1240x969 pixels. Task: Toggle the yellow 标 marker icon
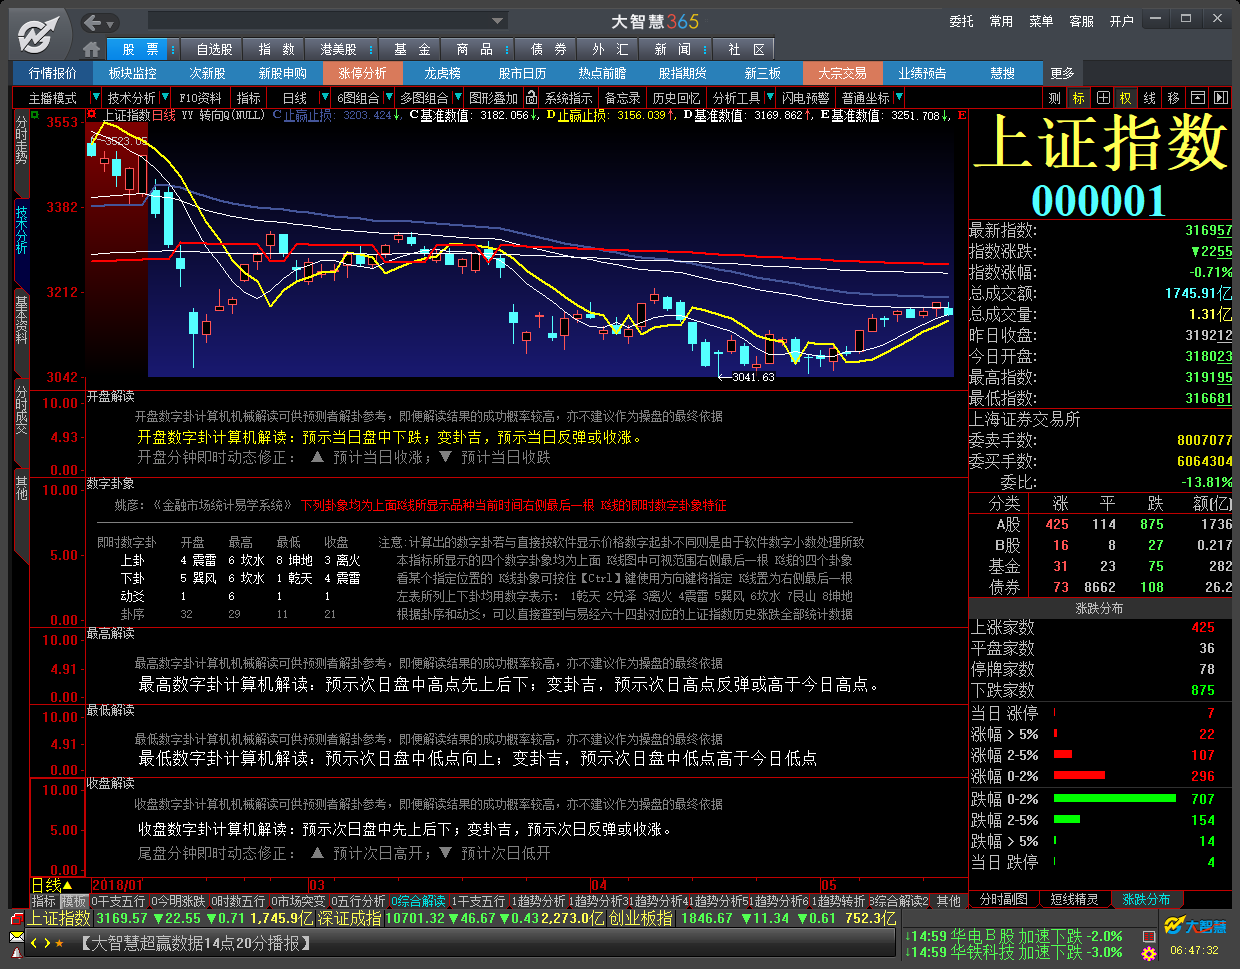[x=1078, y=98]
